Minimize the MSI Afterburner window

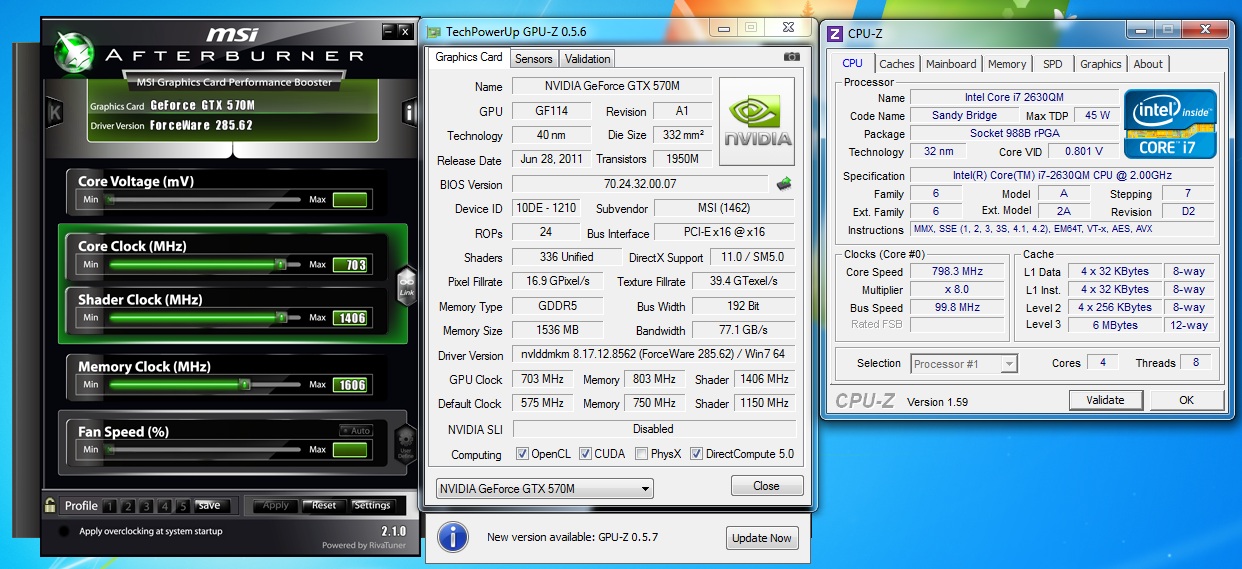tap(388, 32)
